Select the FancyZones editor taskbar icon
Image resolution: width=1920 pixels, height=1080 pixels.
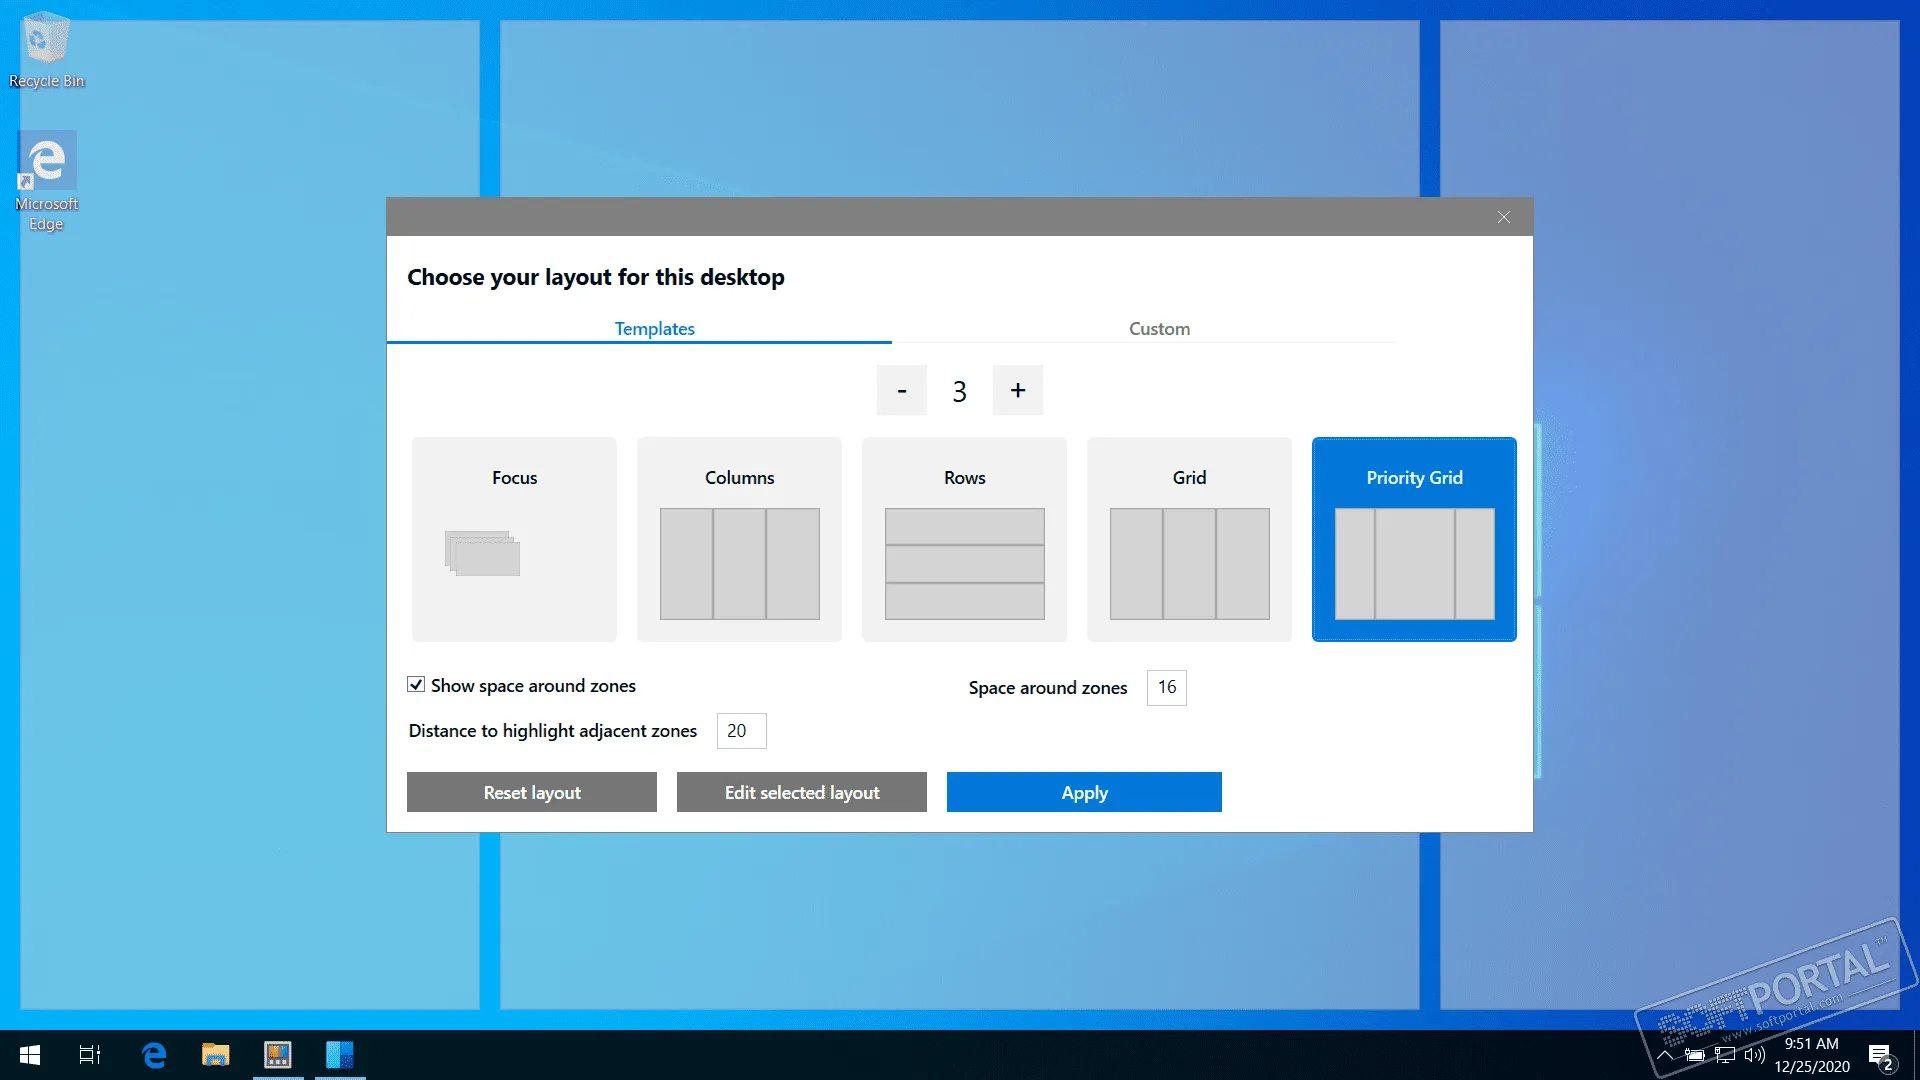pos(340,1055)
